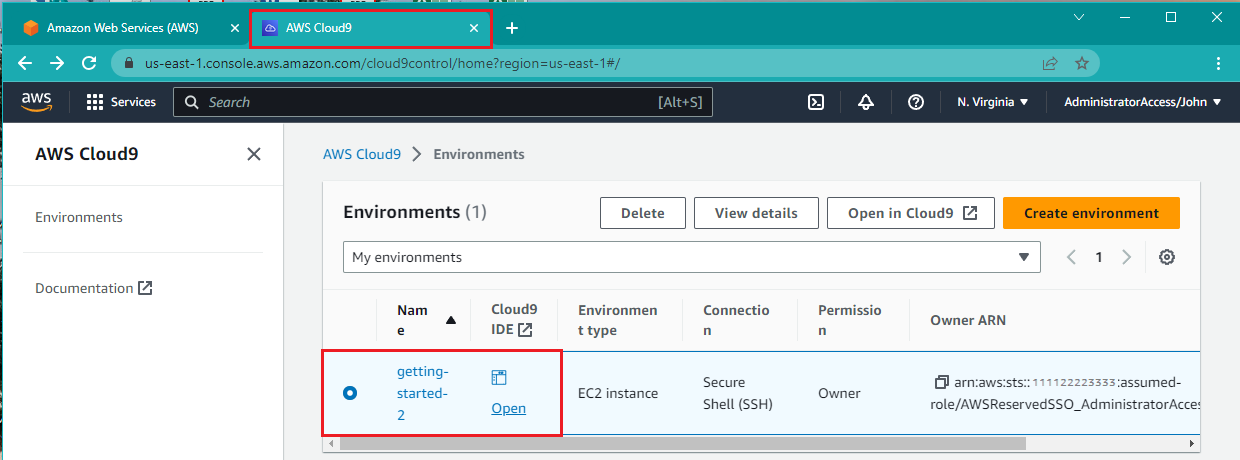Click the Environment type column header
Viewport: 1240px width, 460px height.
(x=618, y=320)
